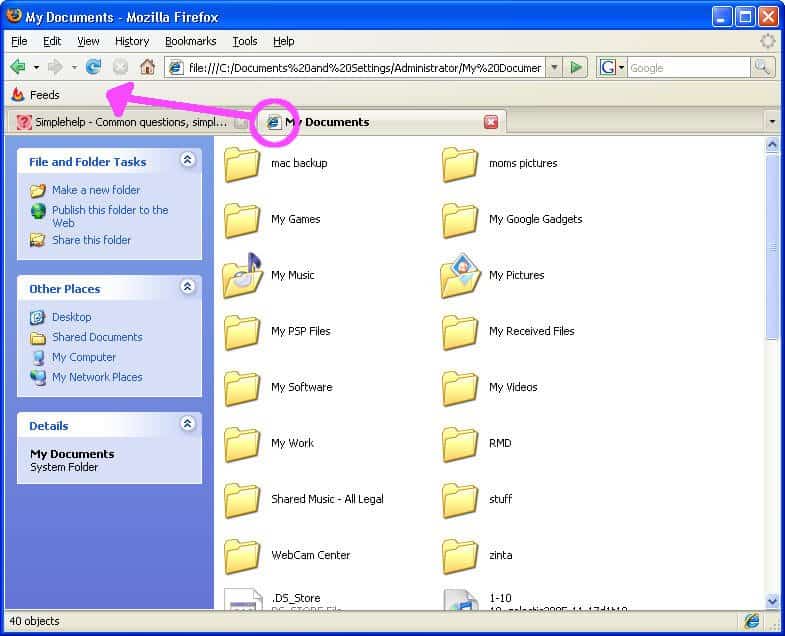Reload the current page
This screenshot has height=636, width=785.
click(x=93, y=67)
